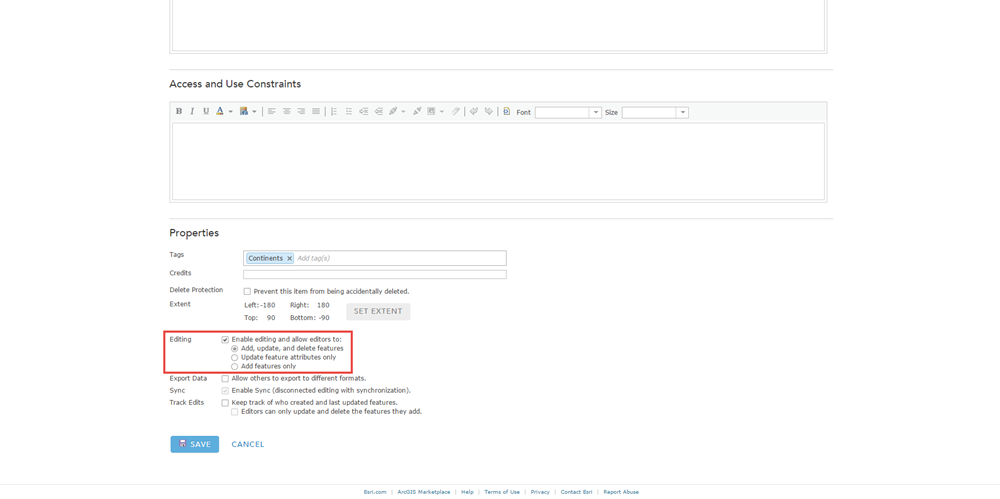Click the insert image icon
Screen dimensions: 1000x499
tap(431, 111)
